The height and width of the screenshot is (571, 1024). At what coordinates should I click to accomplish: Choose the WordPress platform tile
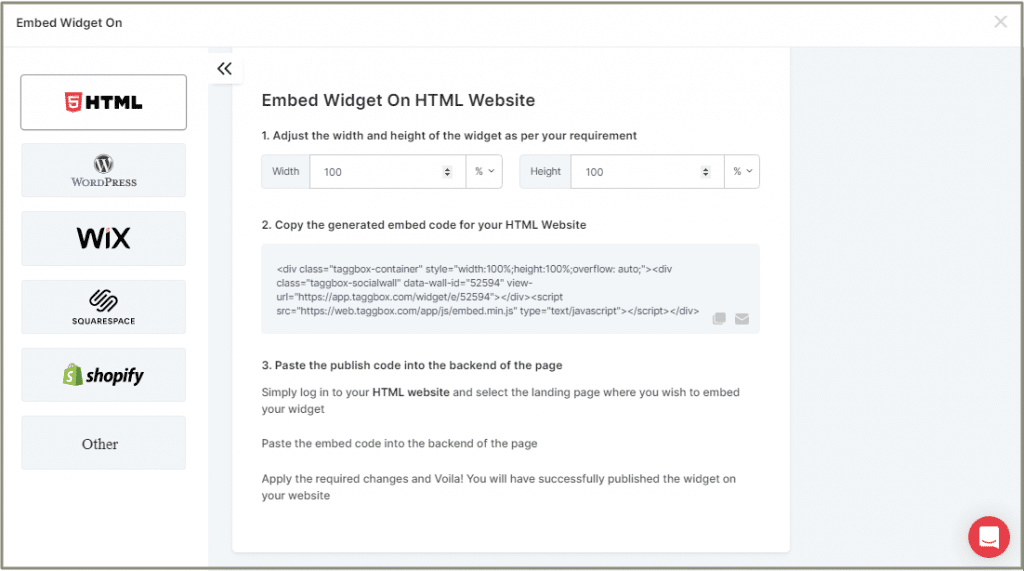pyautogui.click(x=103, y=170)
